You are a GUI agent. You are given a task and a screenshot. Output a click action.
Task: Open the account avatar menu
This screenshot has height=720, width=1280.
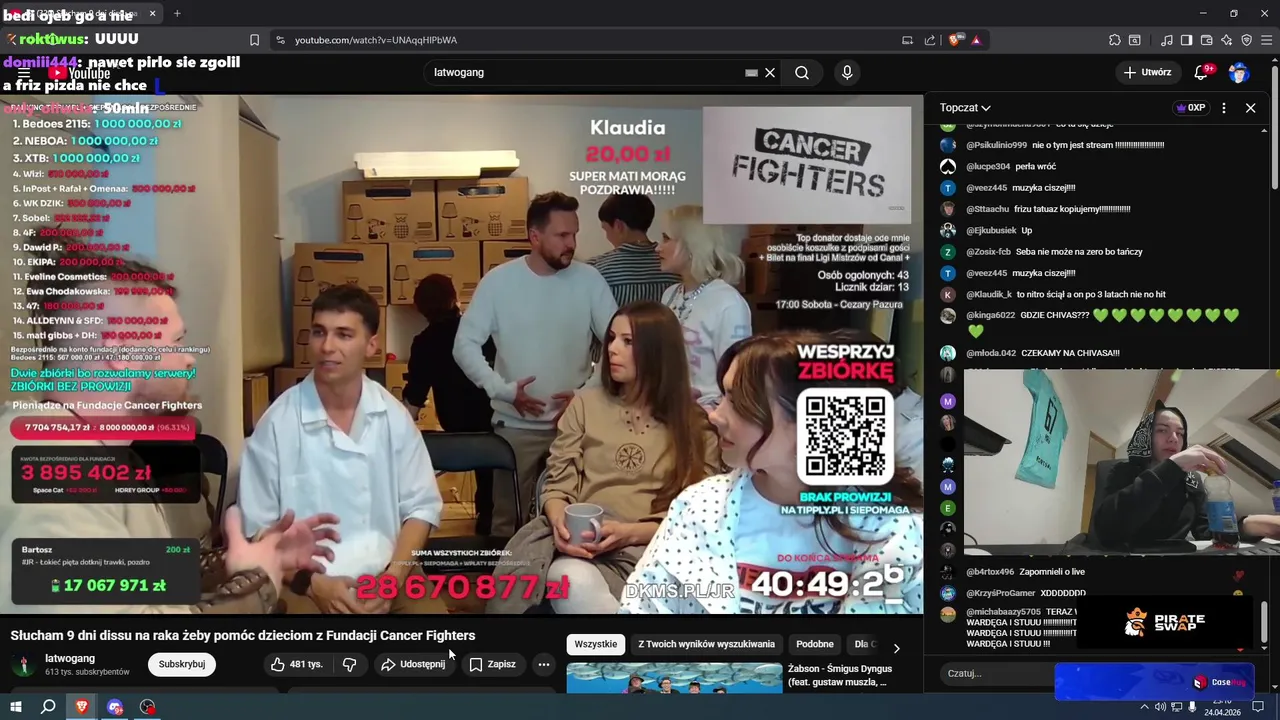[1239, 72]
